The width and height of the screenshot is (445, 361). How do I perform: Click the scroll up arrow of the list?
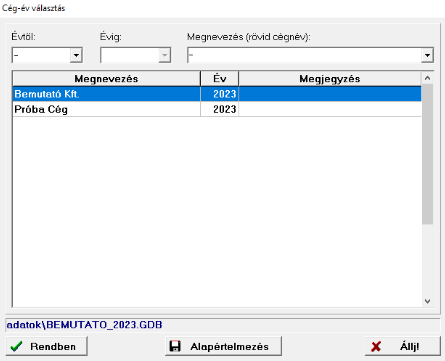[428, 78]
